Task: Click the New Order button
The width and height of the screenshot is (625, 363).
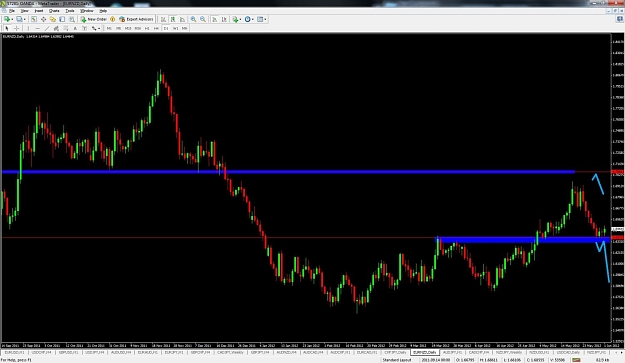Action: click(x=94, y=19)
